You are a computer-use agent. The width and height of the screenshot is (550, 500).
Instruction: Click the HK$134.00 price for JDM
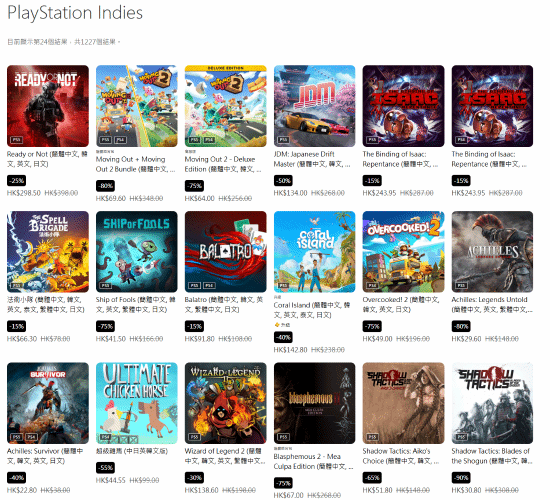[290, 193]
